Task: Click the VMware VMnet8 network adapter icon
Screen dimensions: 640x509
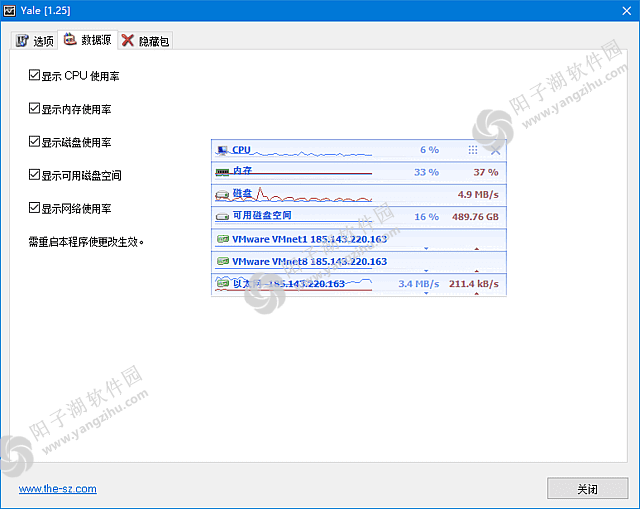Action: 223,261
